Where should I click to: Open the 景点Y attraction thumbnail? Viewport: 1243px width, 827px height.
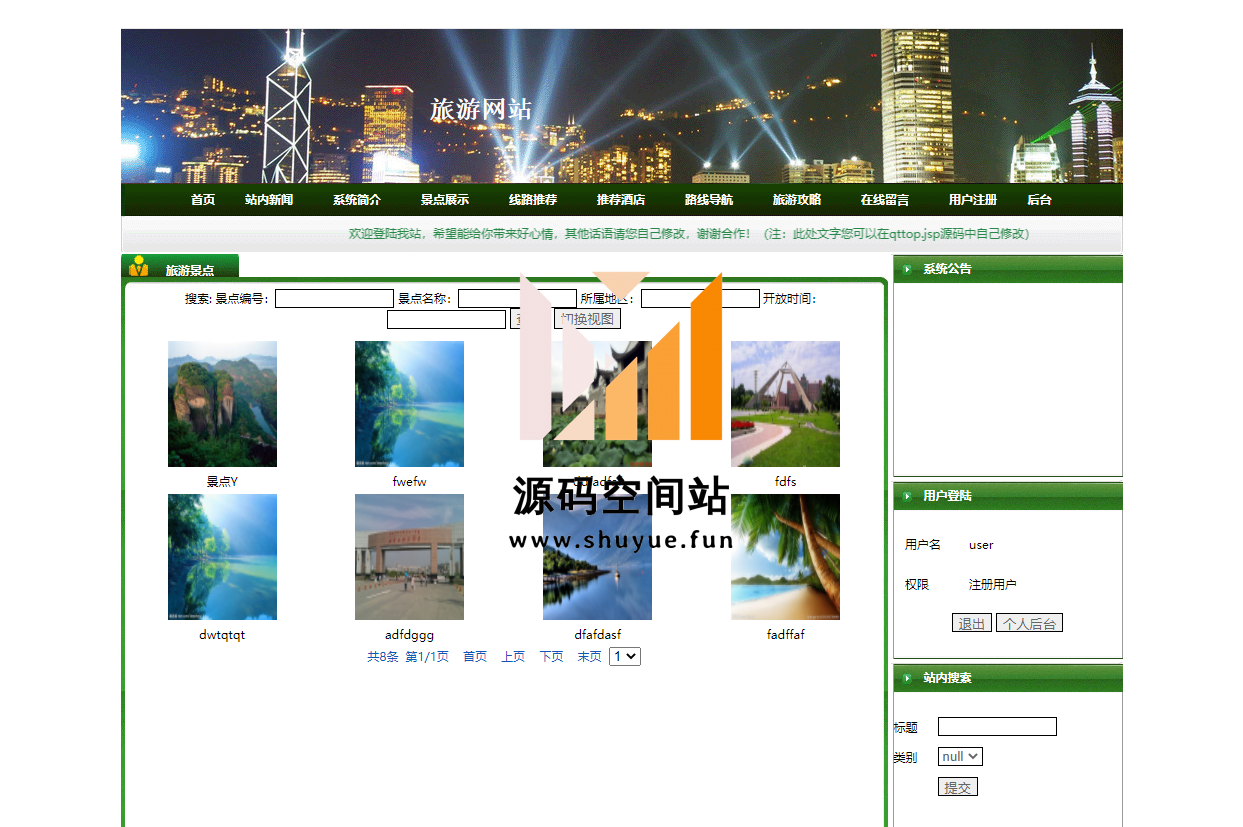(x=222, y=404)
